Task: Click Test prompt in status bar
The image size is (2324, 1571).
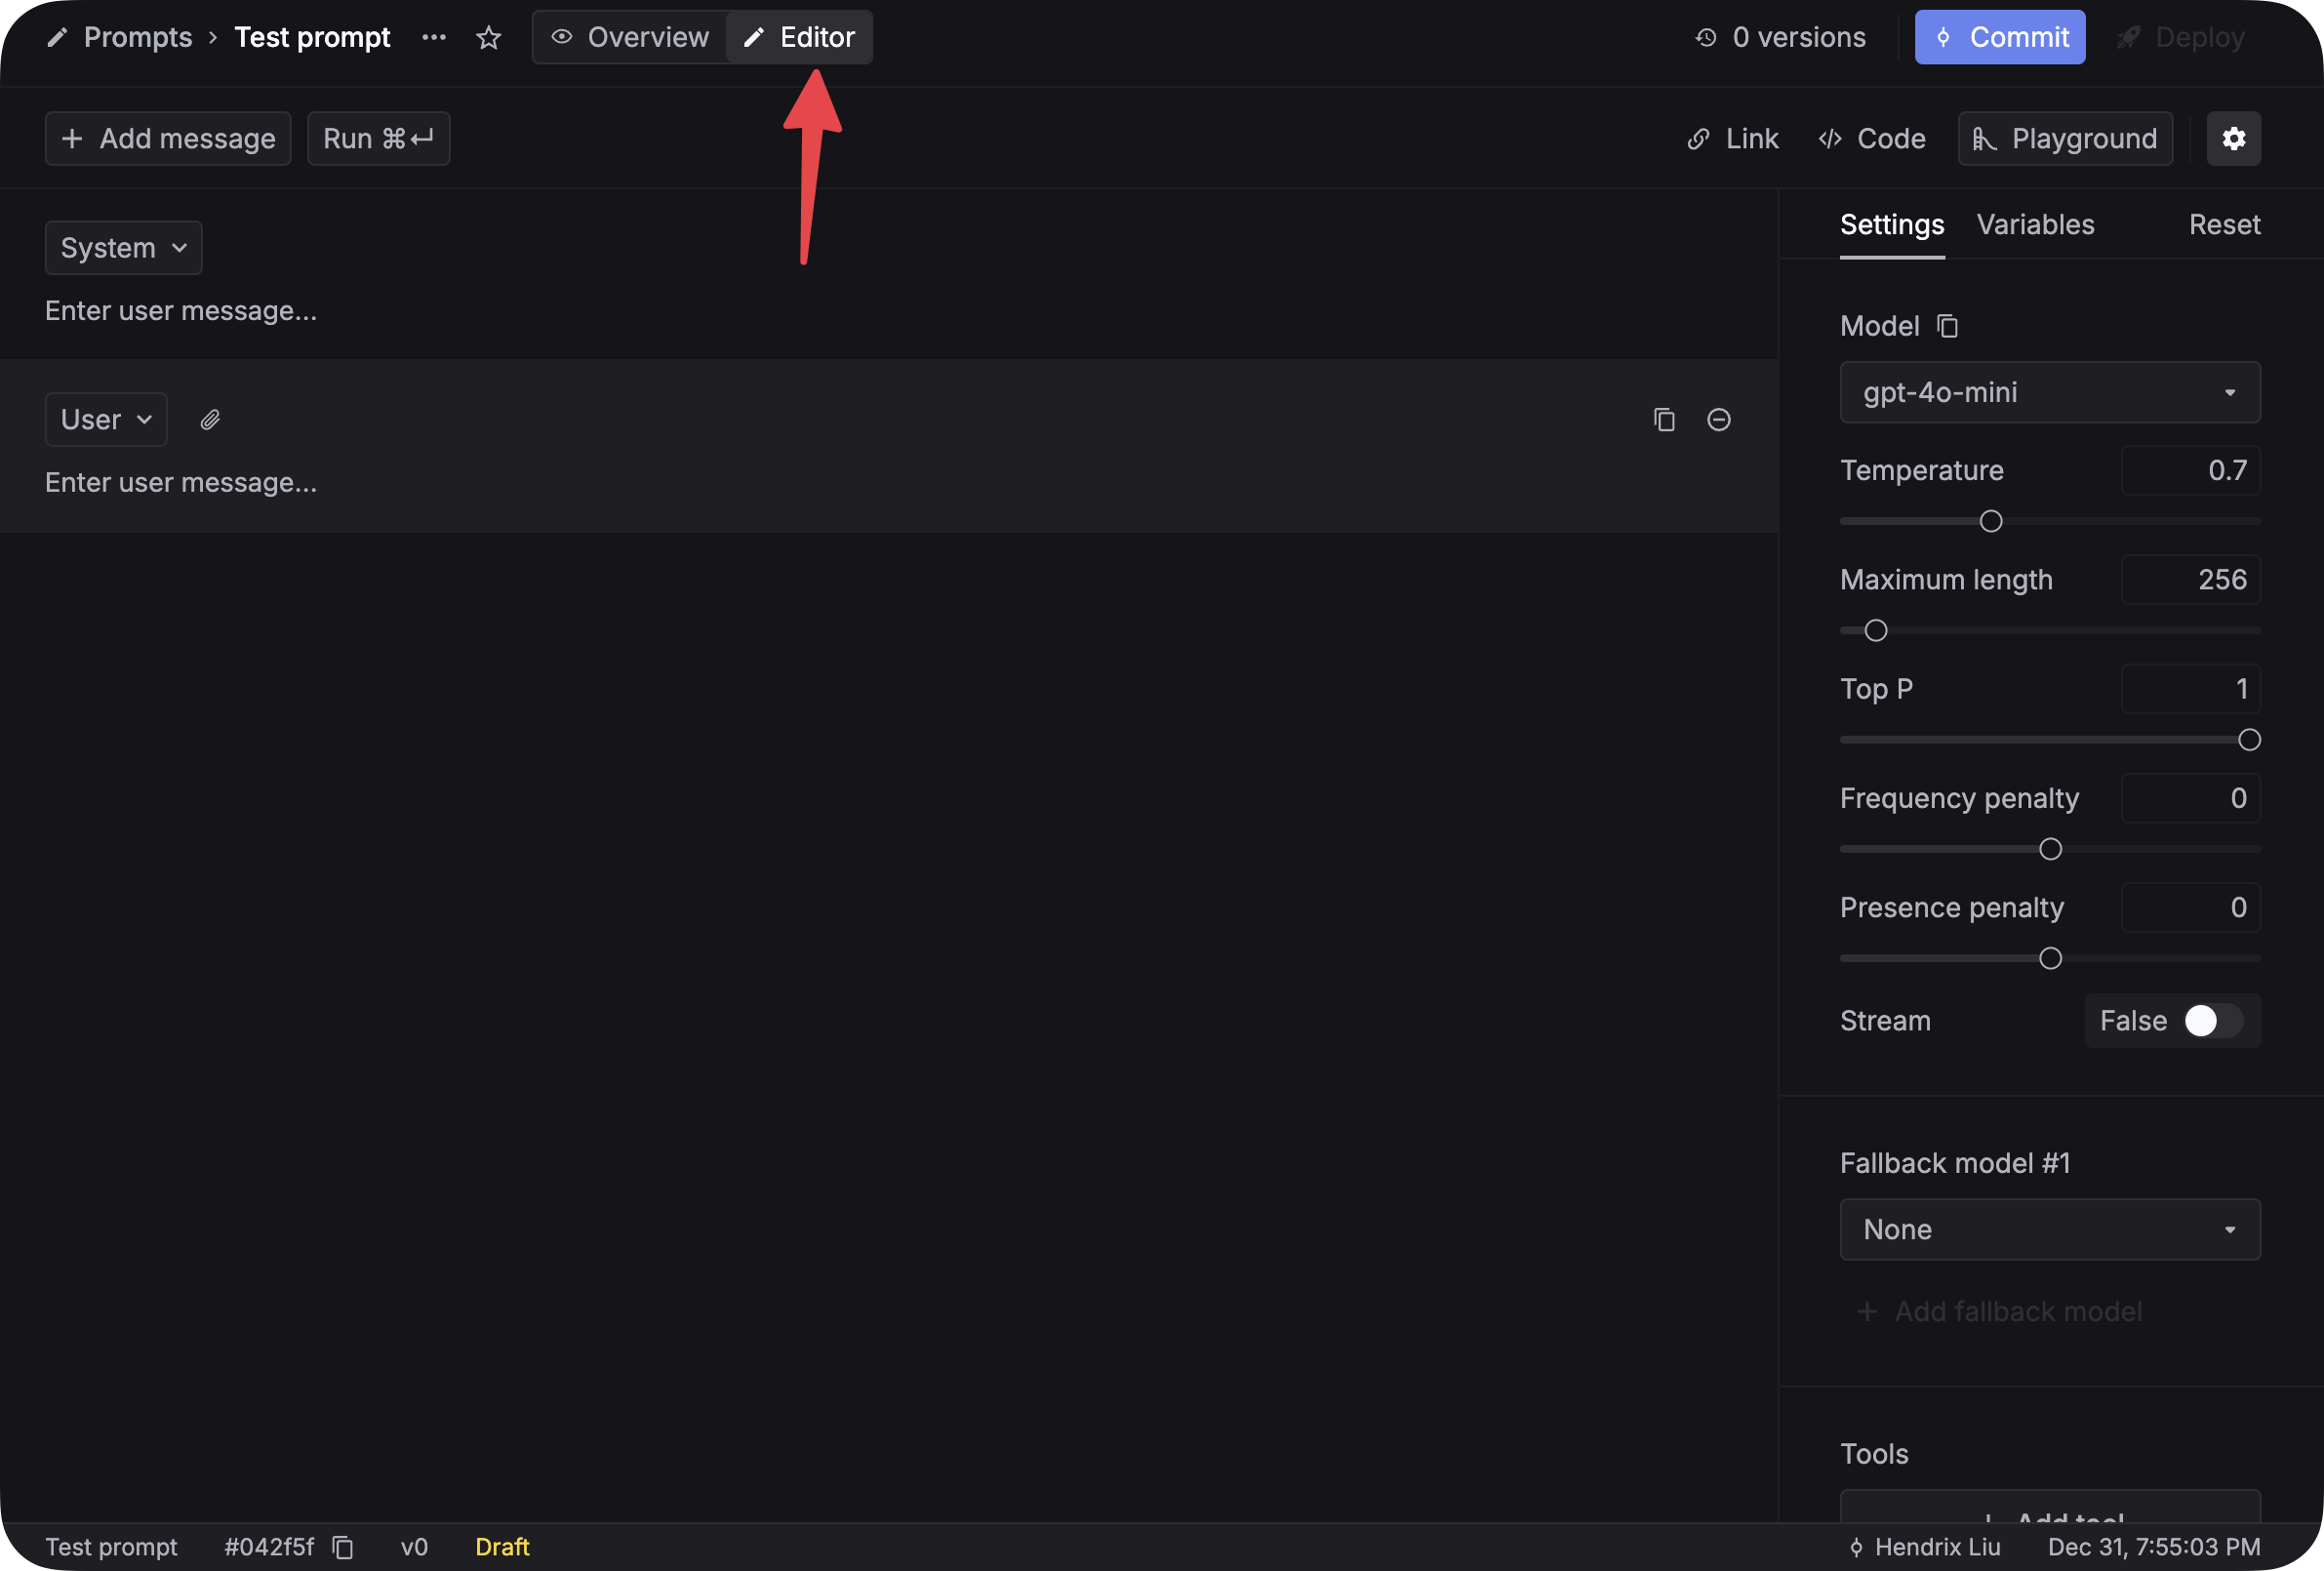Action: coord(111,1546)
